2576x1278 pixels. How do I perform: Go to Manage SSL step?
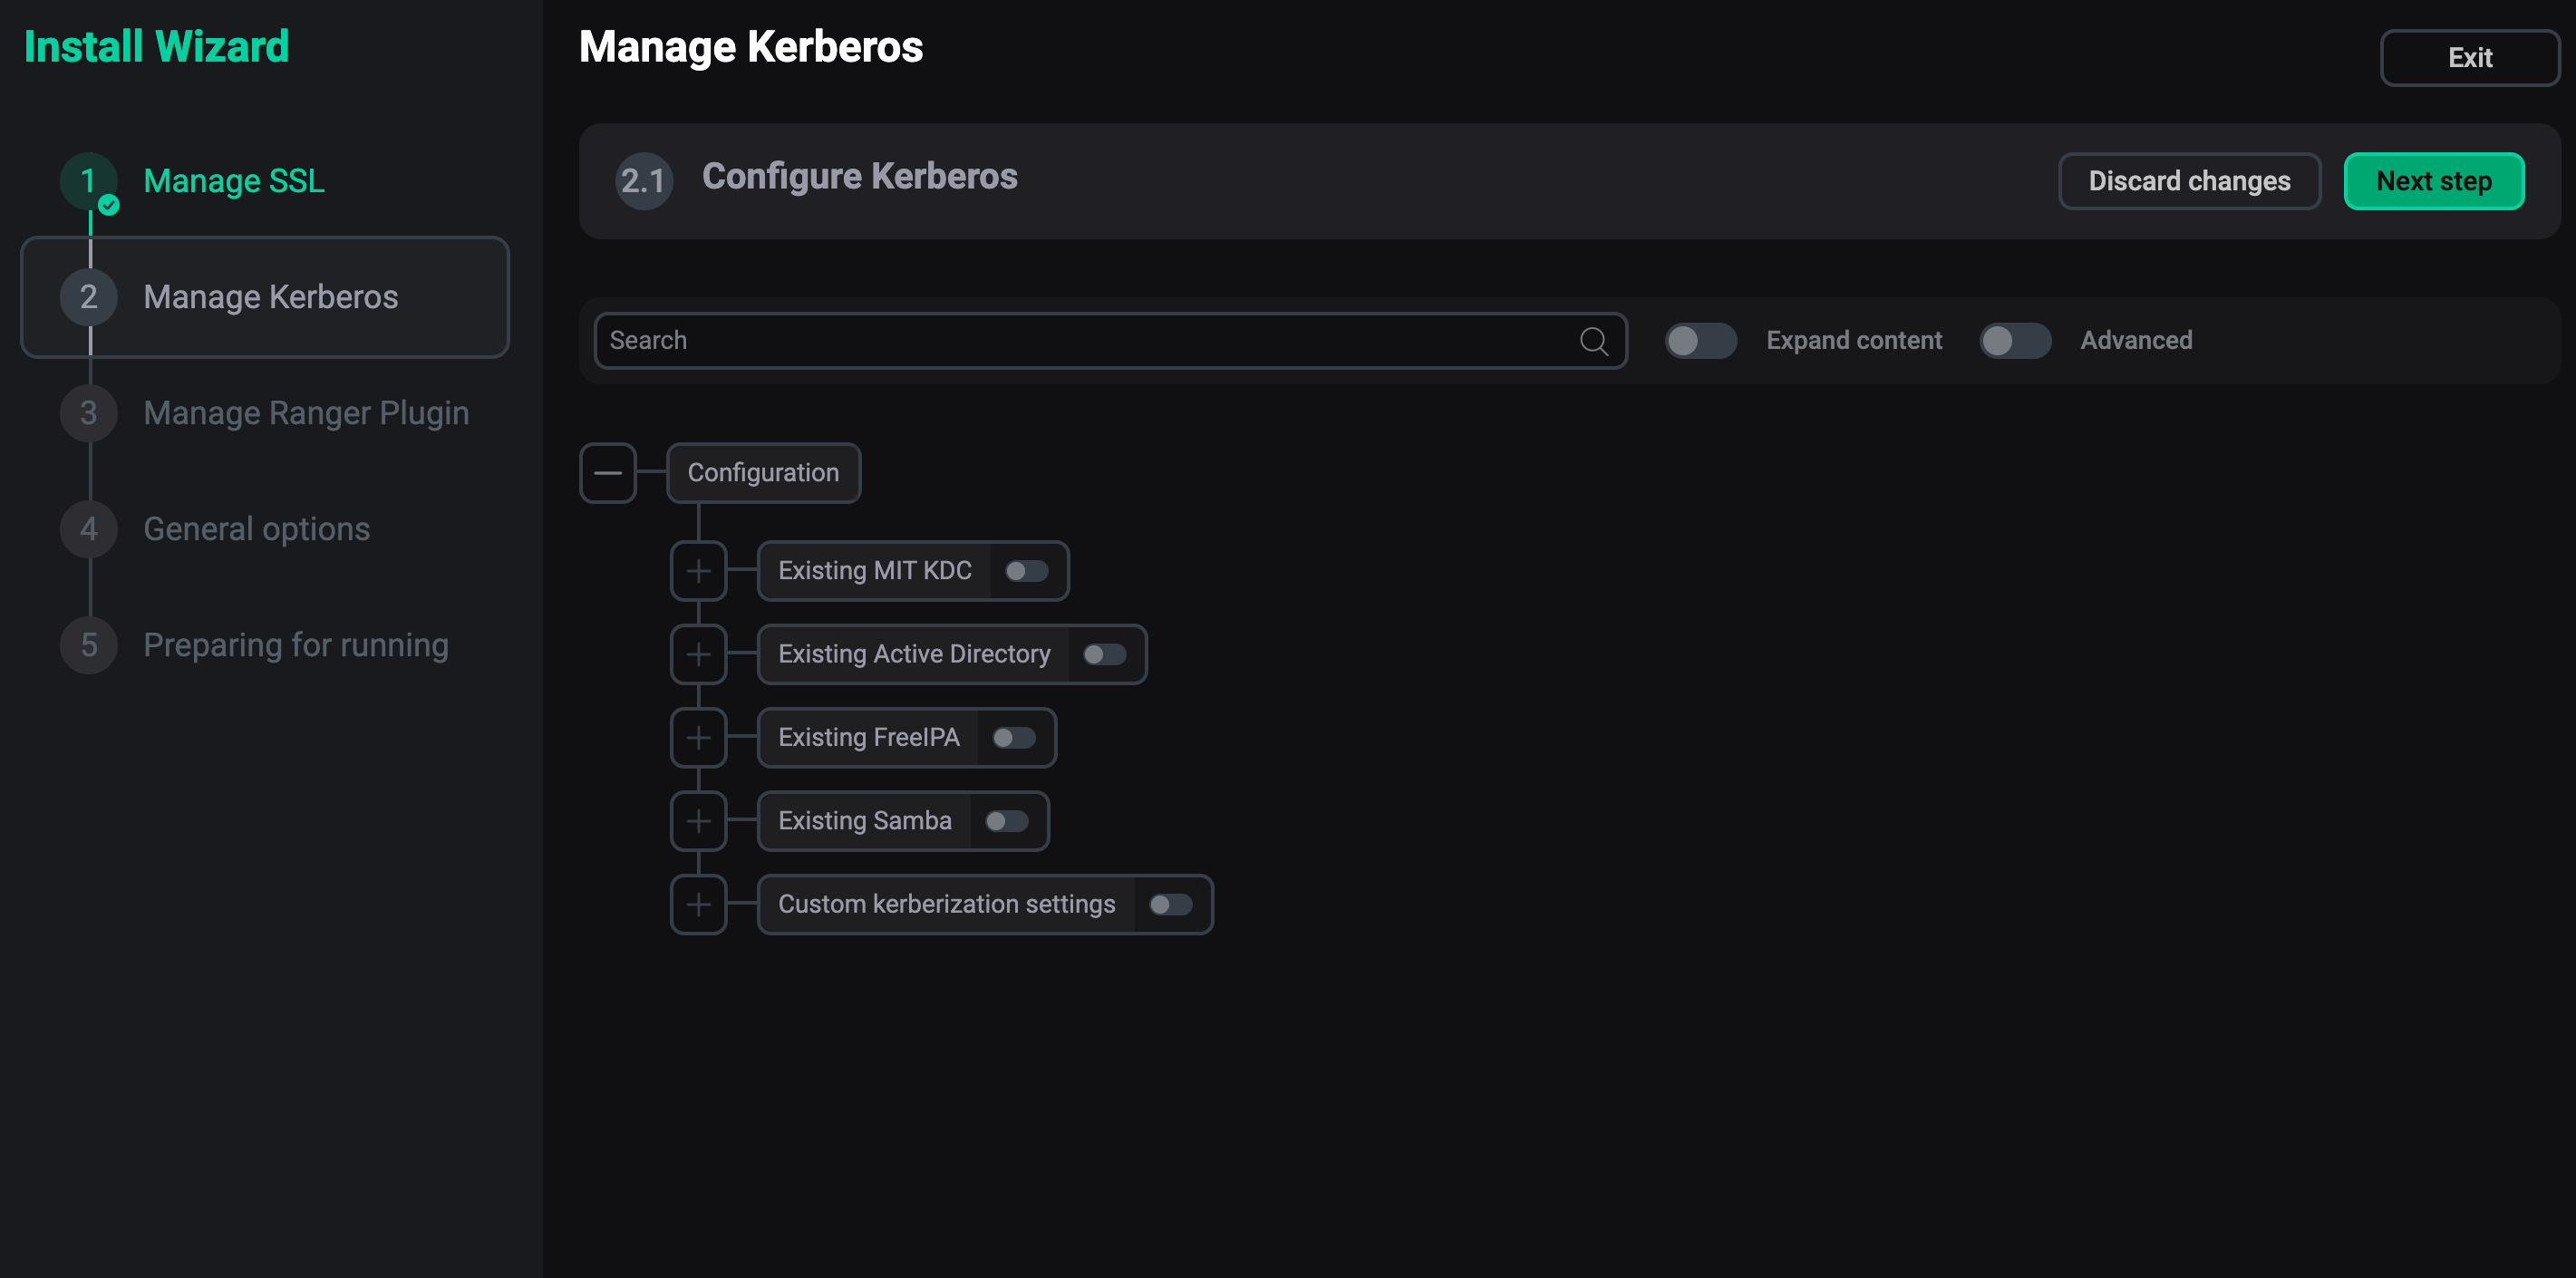[234, 181]
